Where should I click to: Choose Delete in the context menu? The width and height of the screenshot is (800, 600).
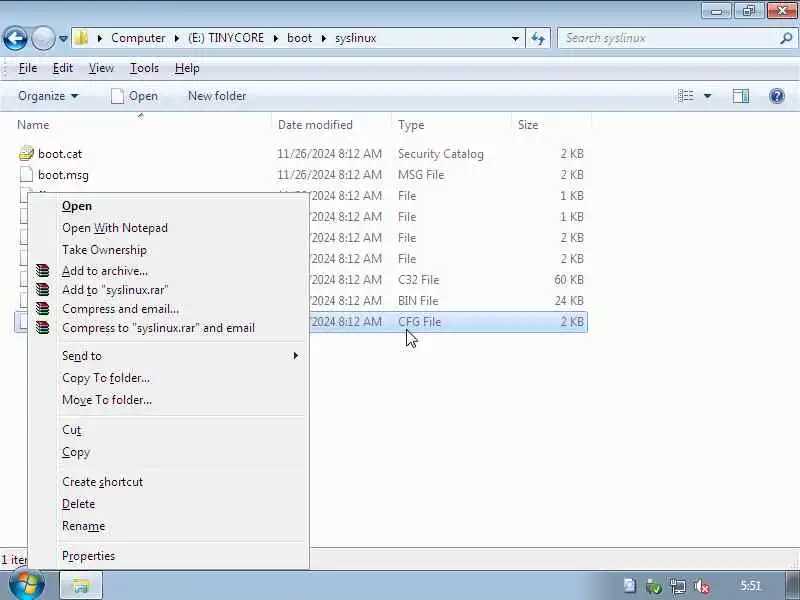point(79,504)
